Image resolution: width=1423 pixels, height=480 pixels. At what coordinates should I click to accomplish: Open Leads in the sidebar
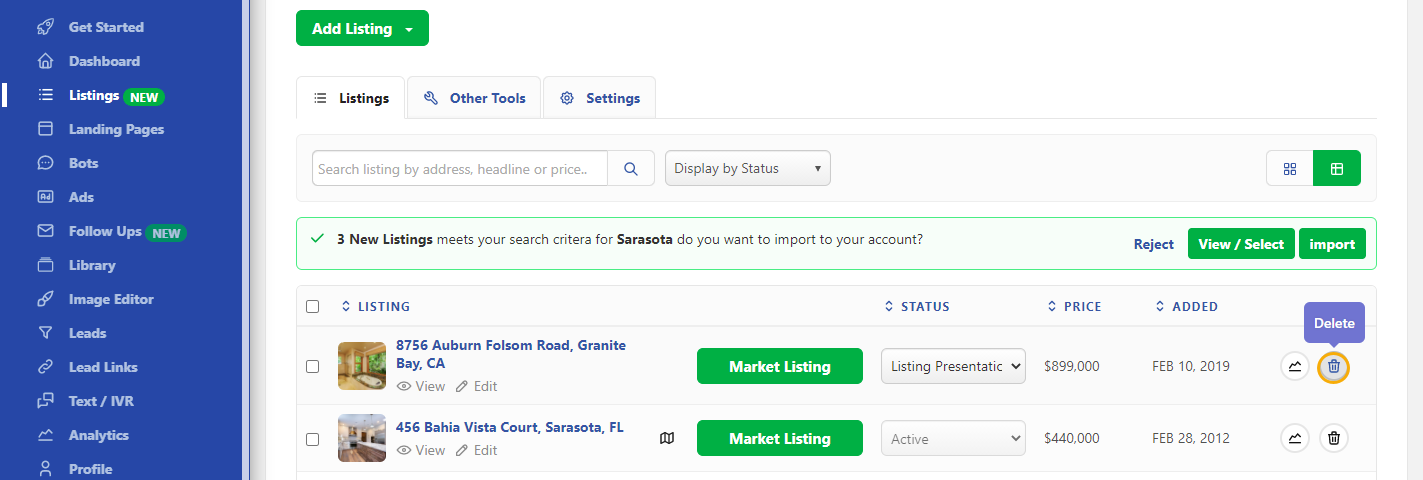pos(87,333)
